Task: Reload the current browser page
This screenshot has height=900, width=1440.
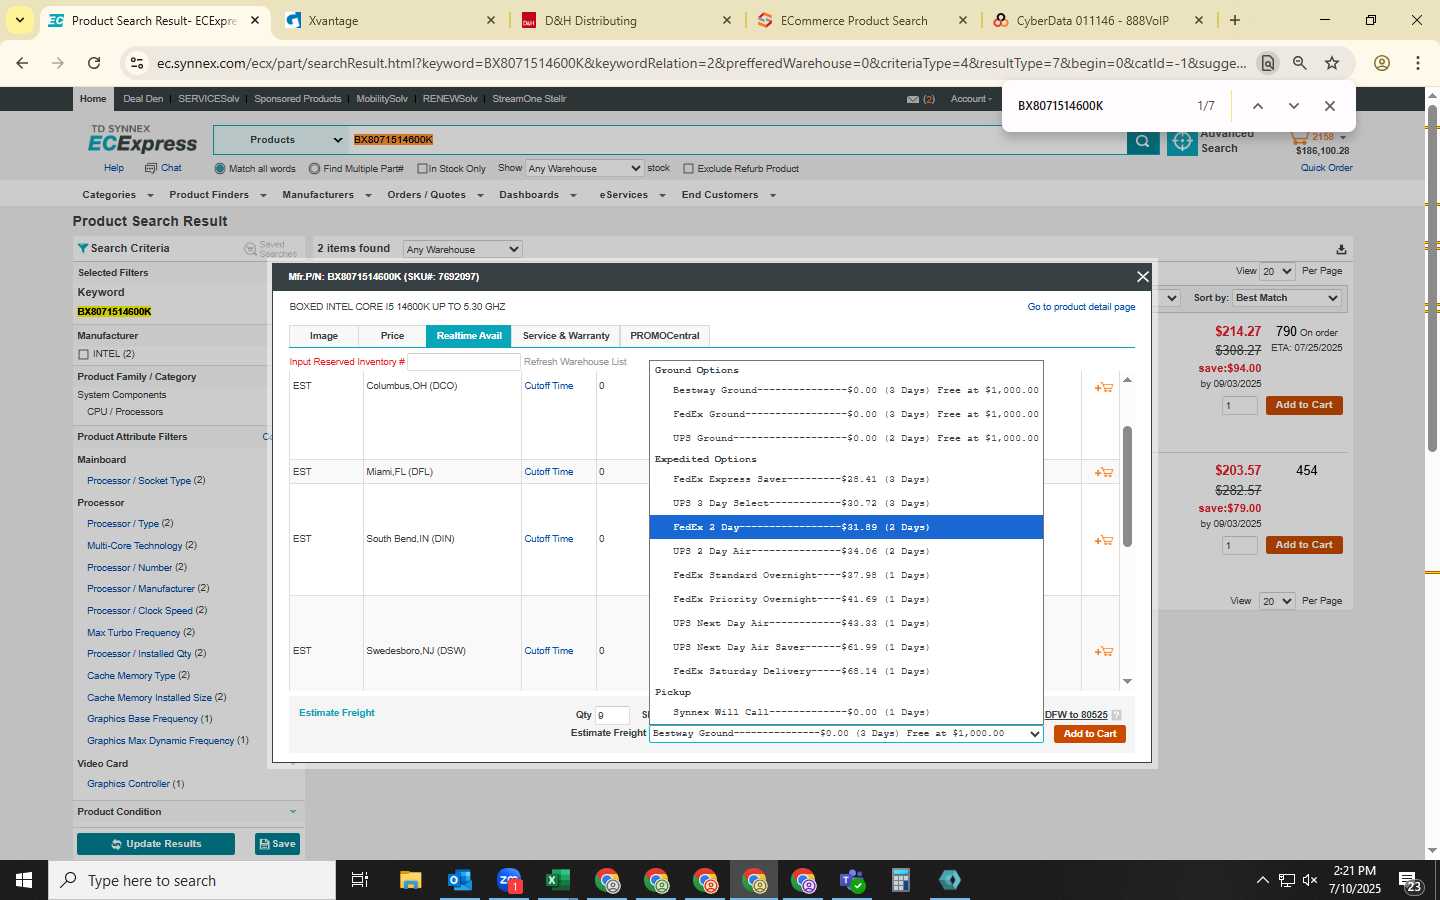Action: pos(93,63)
